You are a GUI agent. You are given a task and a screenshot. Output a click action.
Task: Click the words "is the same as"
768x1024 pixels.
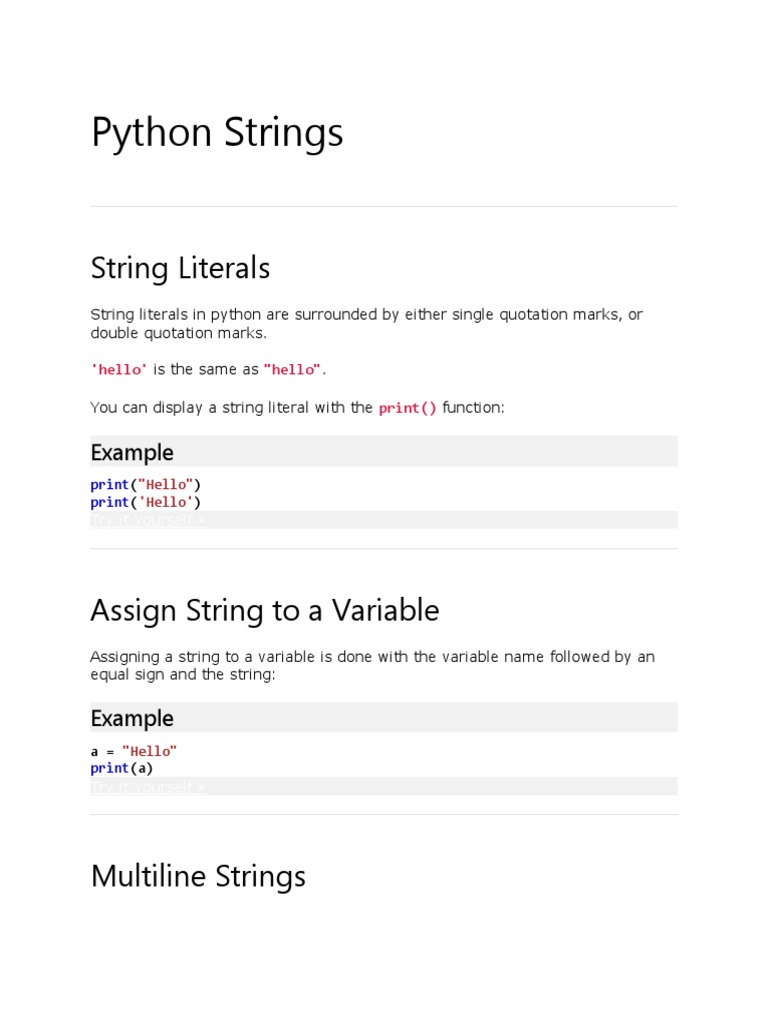pos(206,370)
